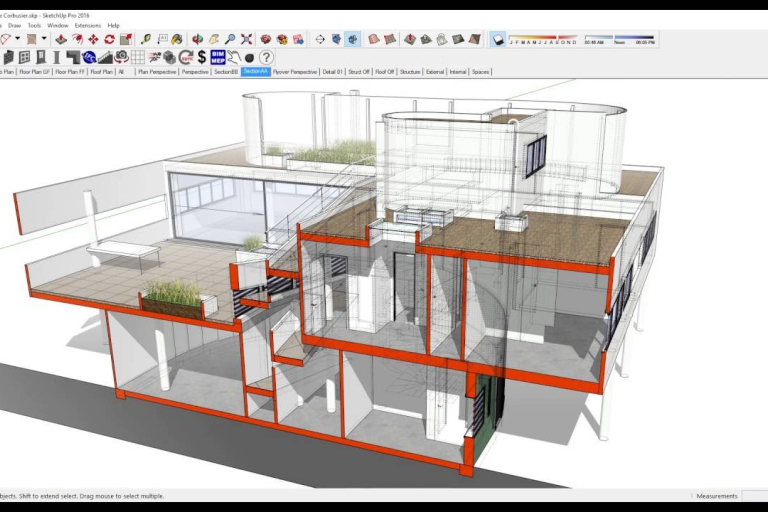Switch to the Flyover Perspective scene tab
Screen dimensions: 768x512
[x=295, y=72]
